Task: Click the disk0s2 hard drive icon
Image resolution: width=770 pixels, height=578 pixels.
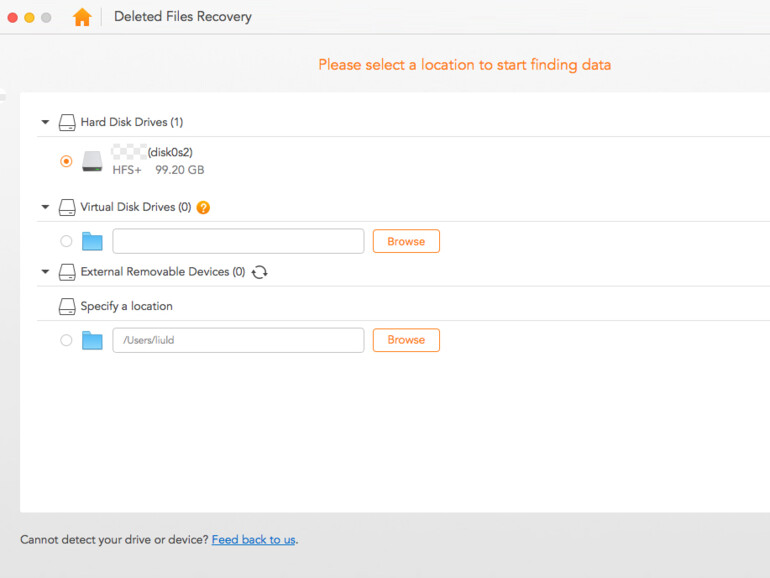Action: [93, 161]
